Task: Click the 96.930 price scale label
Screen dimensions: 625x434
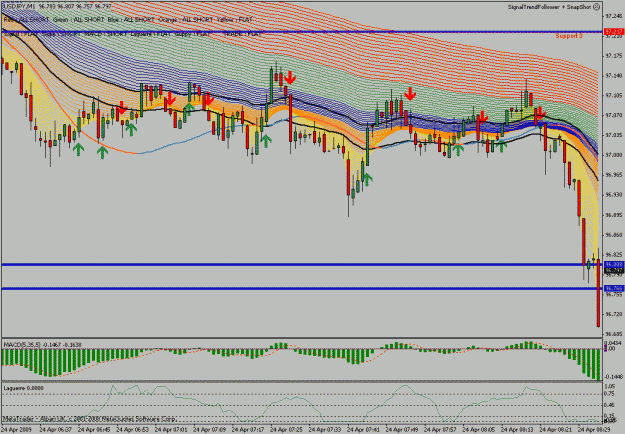Action: pos(613,195)
